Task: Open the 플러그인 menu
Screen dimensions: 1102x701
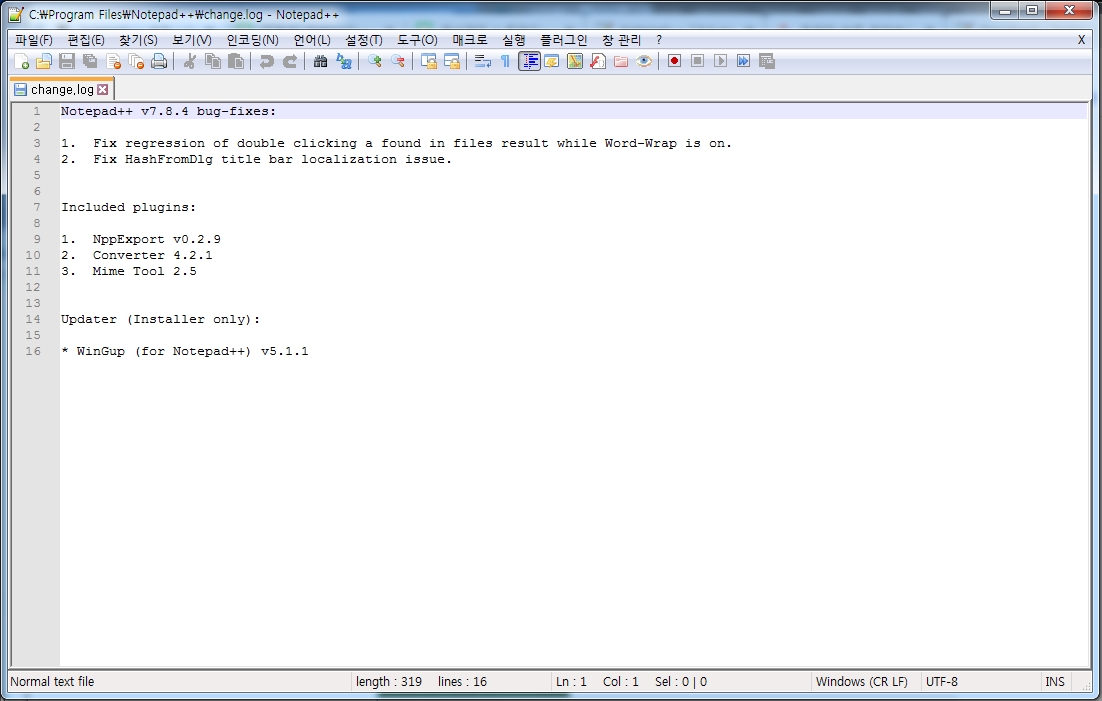Action: pyautogui.click(x=563, y=40)
